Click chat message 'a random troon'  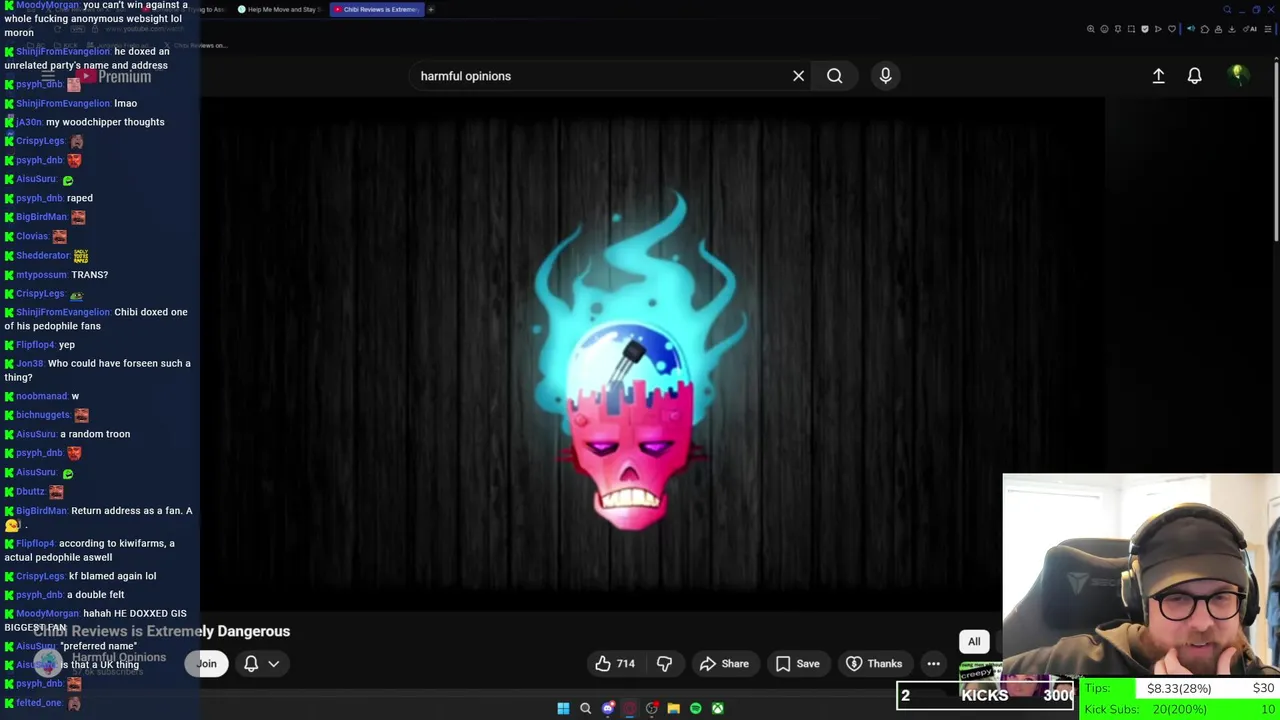95,434
